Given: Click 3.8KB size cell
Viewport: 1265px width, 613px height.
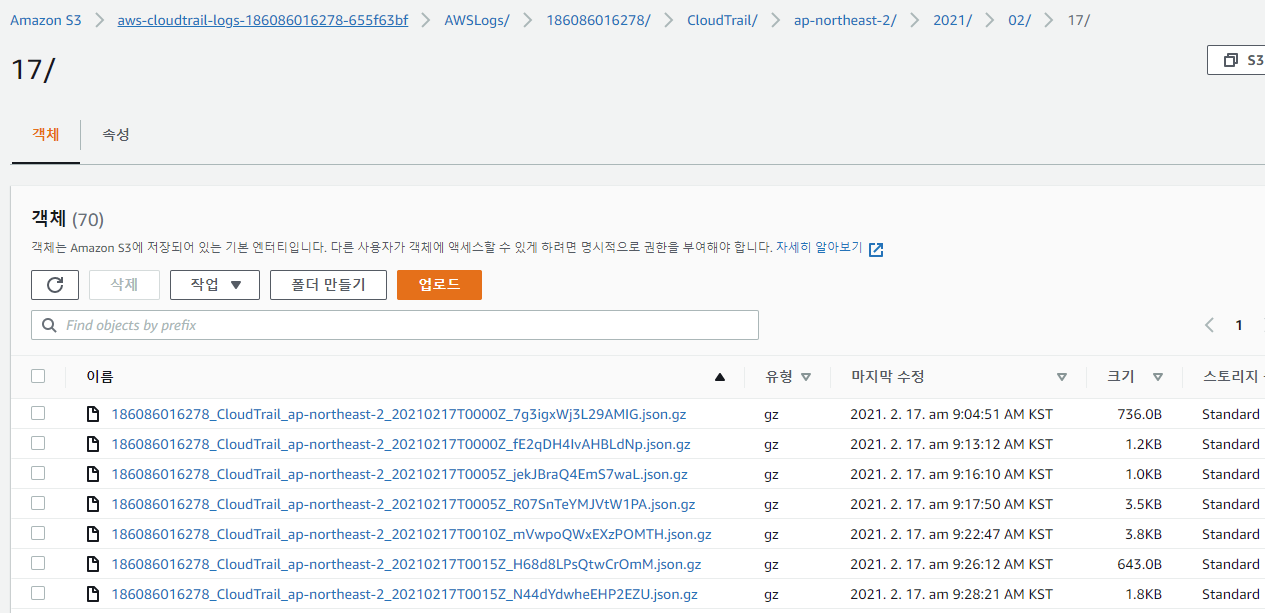Looking at the screenshot, I should pos(1143,534).
